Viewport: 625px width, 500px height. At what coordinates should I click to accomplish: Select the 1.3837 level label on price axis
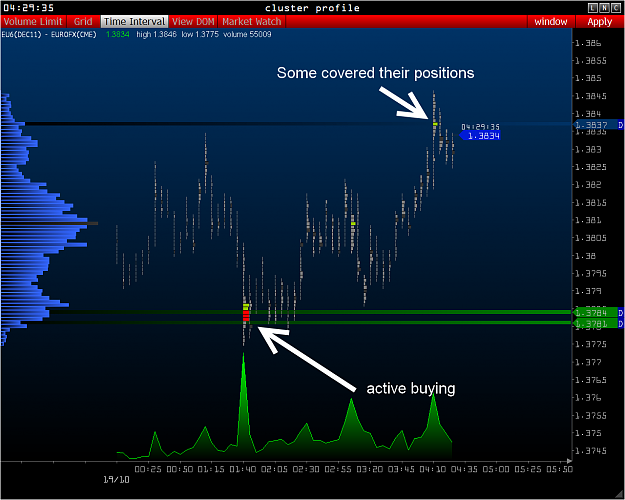595,125
